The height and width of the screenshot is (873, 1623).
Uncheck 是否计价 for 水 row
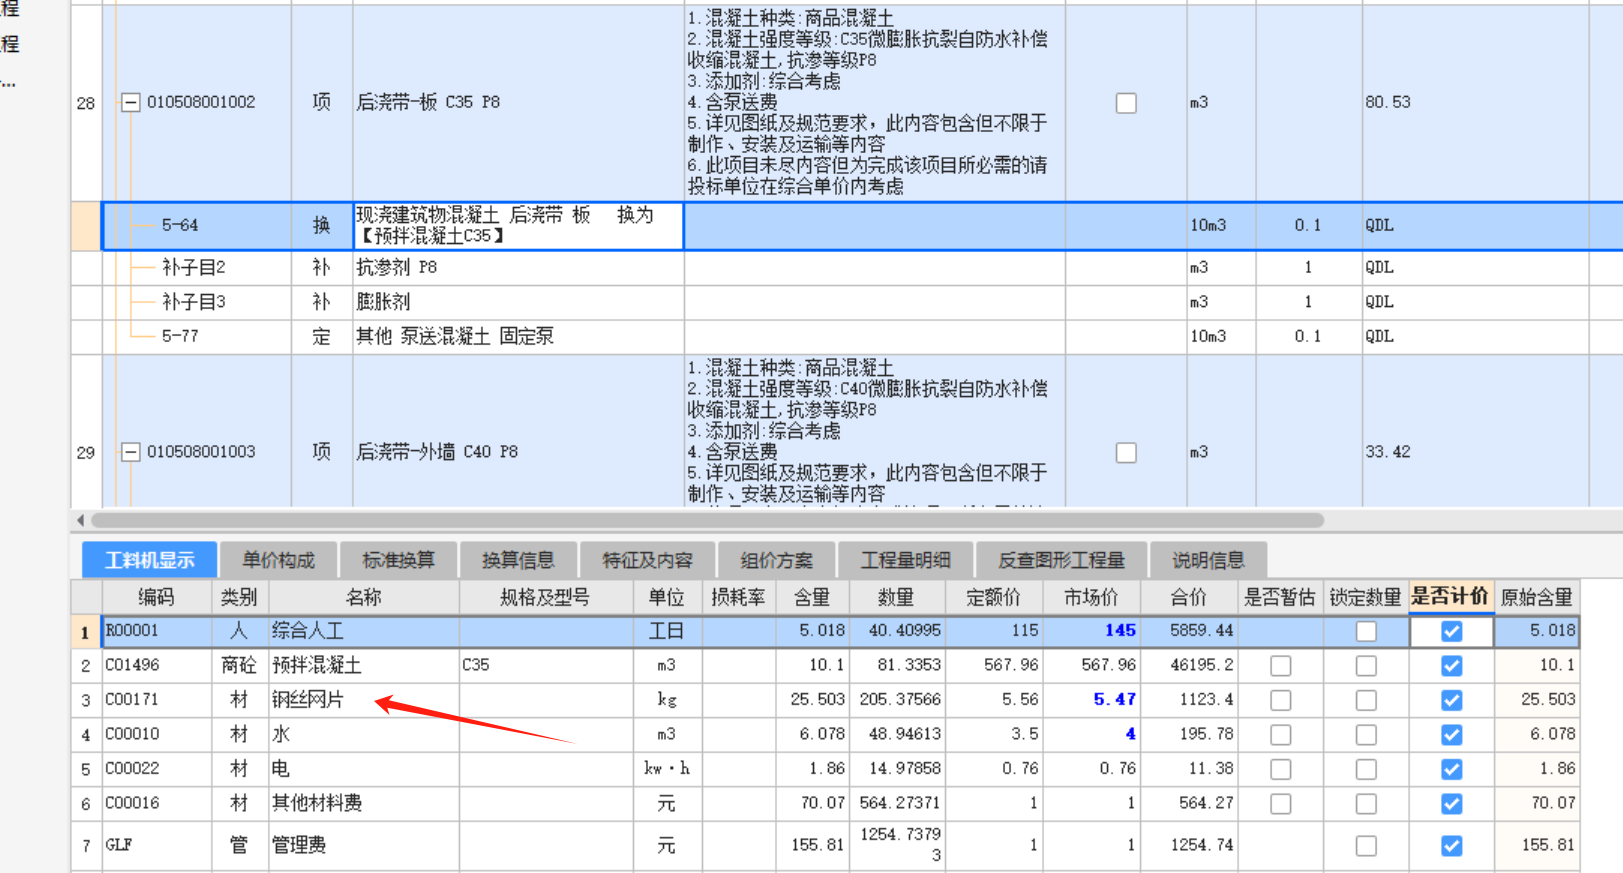tap(1452, 735)
